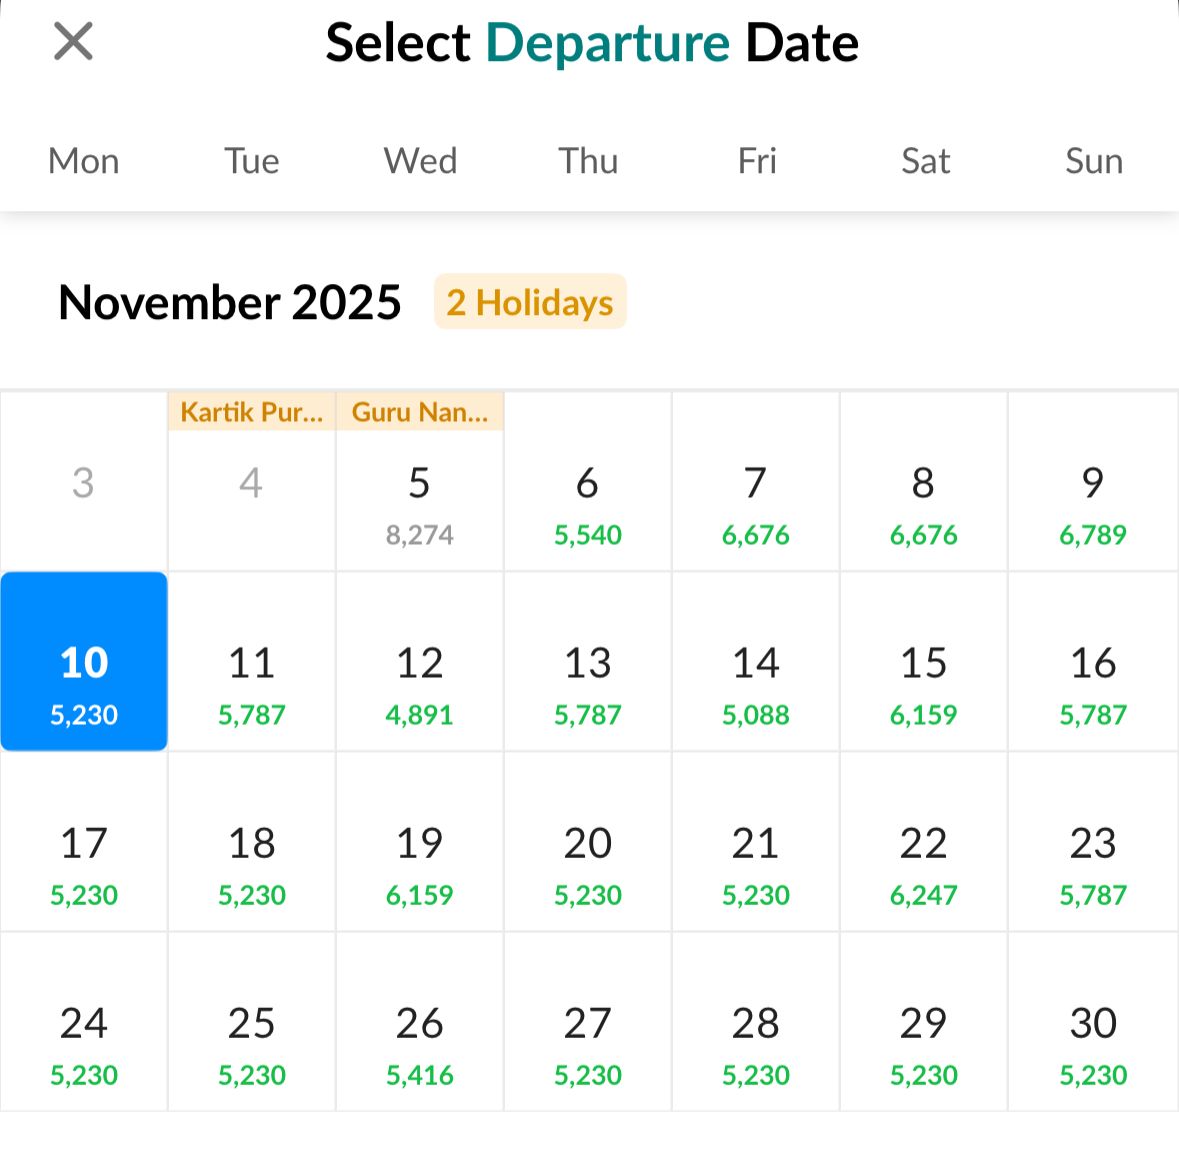
Task: Tap the Guru Nanak holiday label
Action: tap(420, 412)
